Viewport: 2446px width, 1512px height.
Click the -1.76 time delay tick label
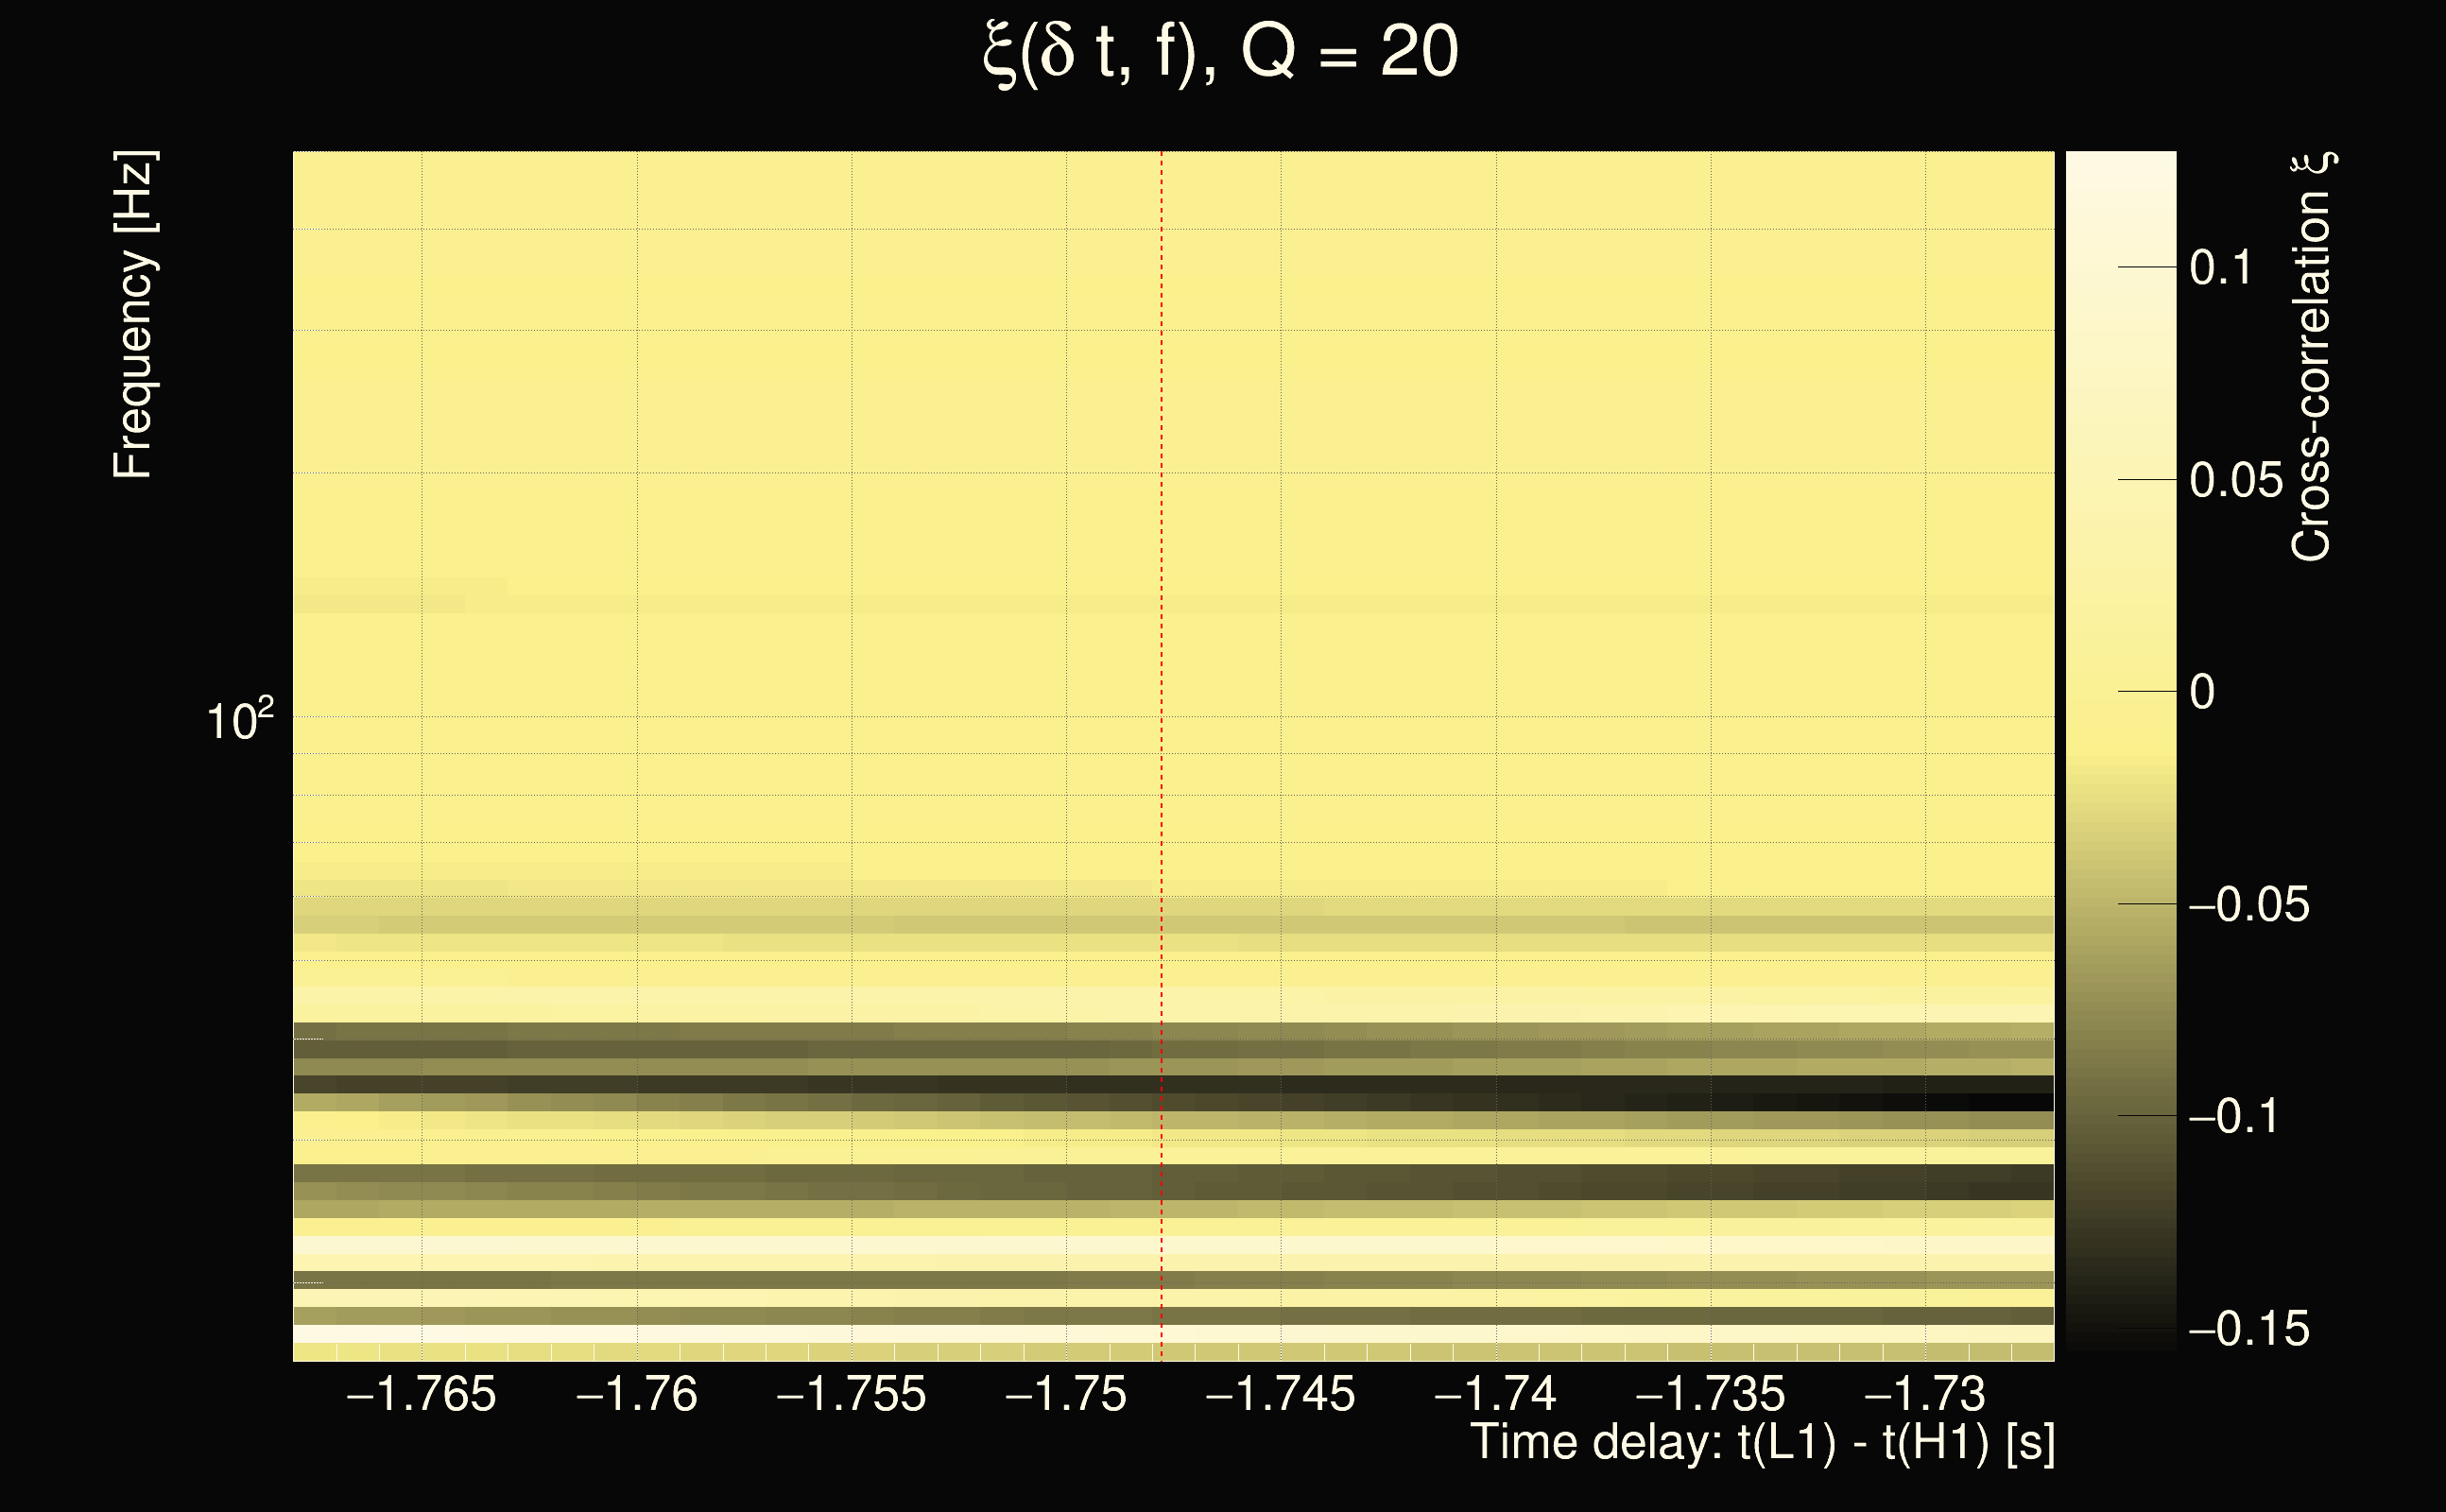pos(636,1394)
